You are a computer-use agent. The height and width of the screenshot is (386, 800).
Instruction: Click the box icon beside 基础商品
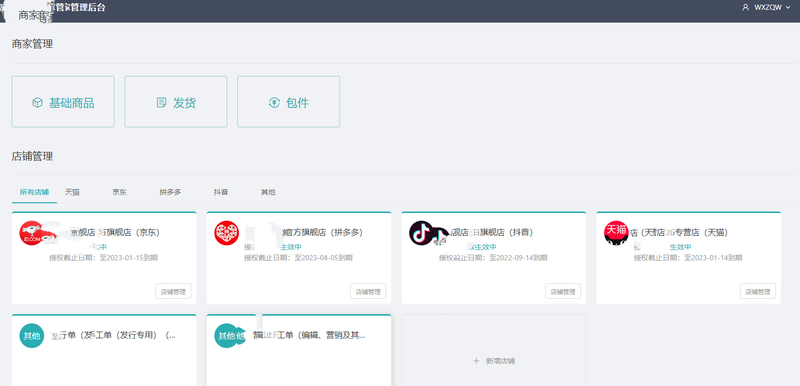pos(37,103)
